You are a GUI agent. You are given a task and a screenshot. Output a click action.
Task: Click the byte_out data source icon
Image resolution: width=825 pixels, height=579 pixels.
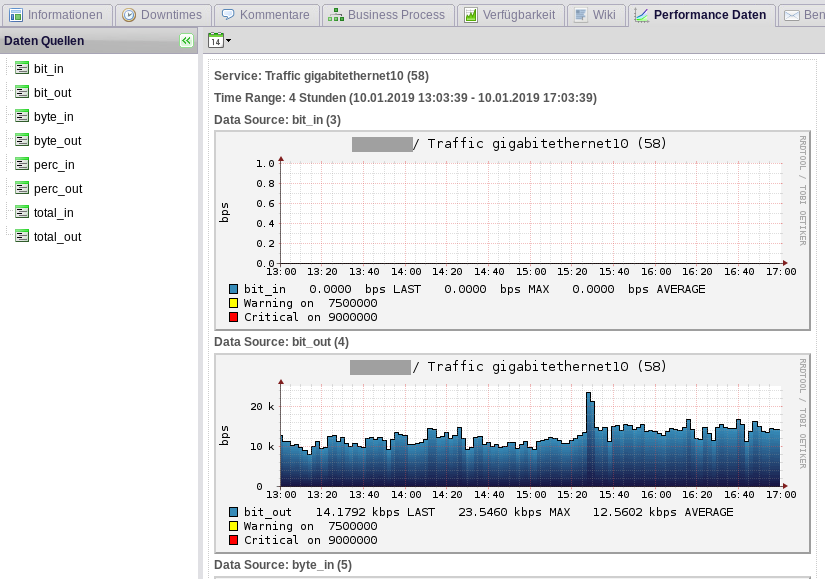click(x=22, y=141)
